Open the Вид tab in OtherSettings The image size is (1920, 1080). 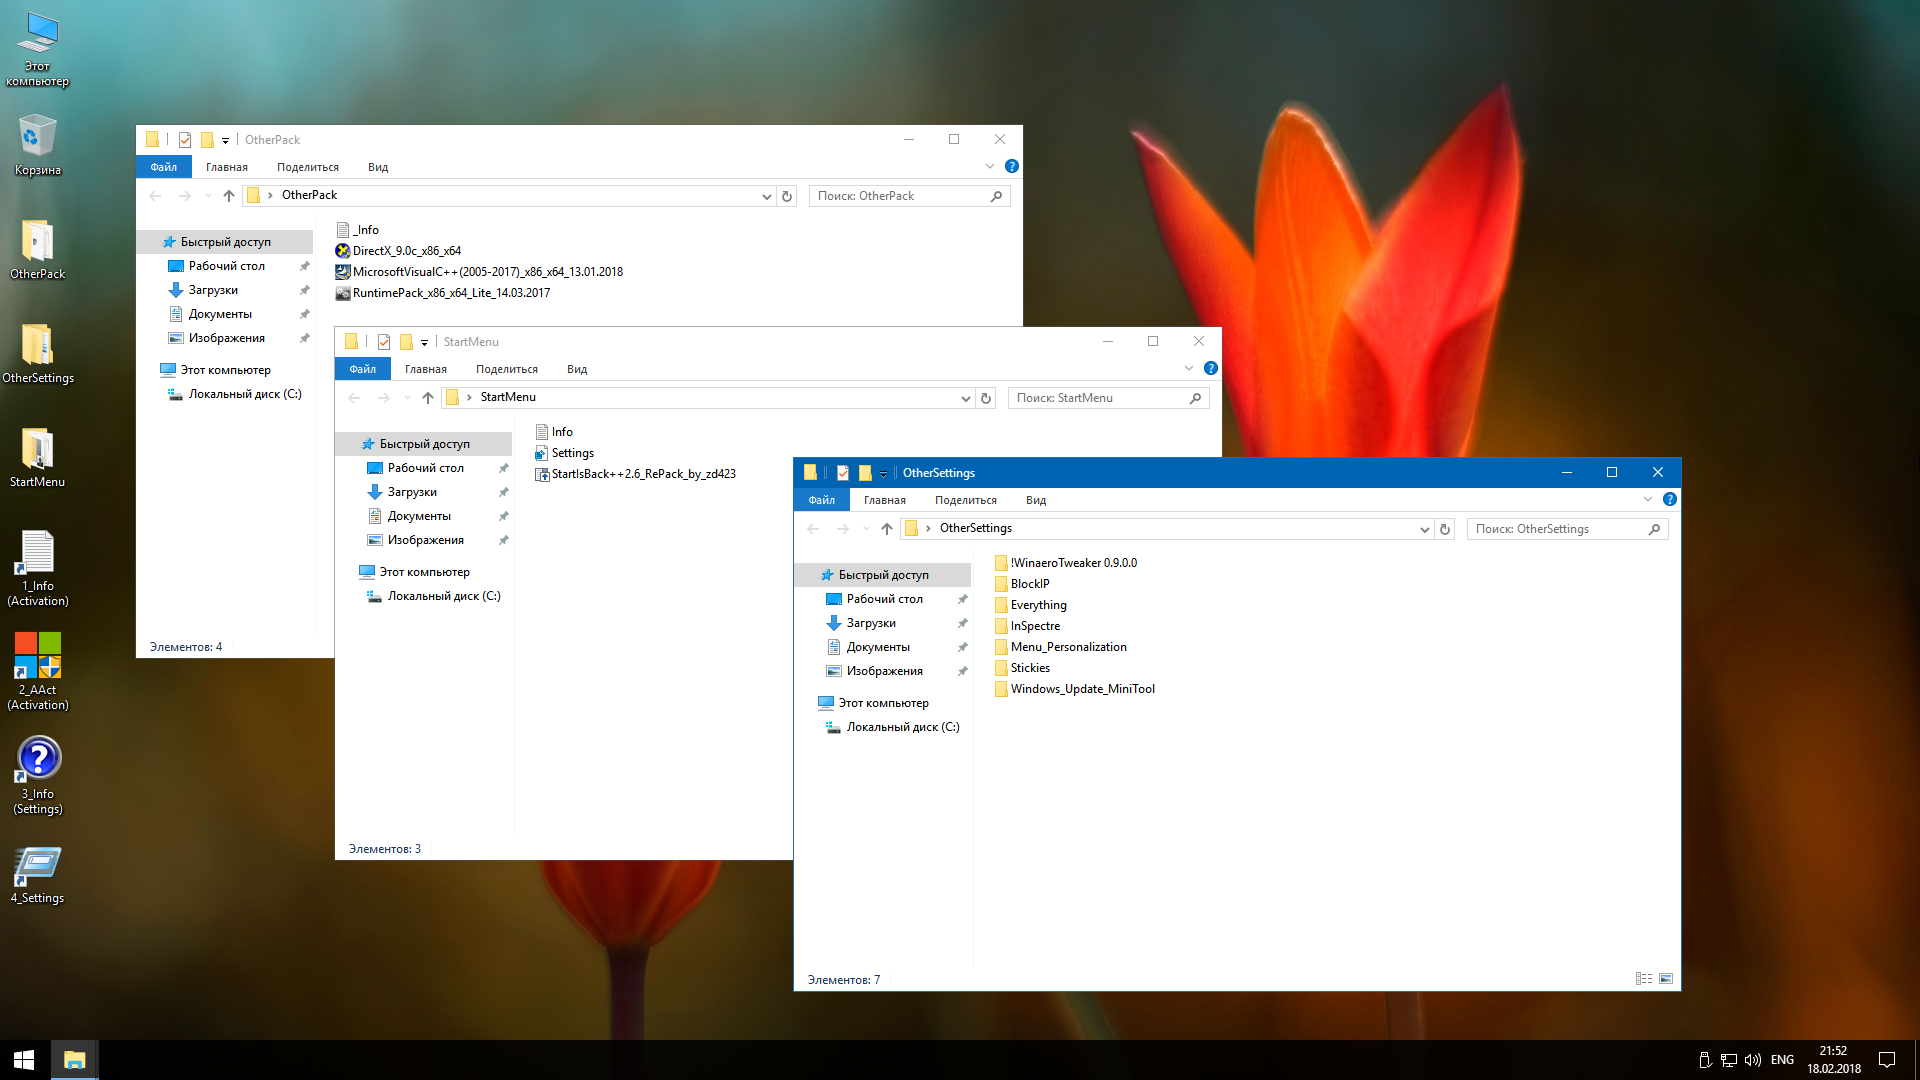point(1035,500)
